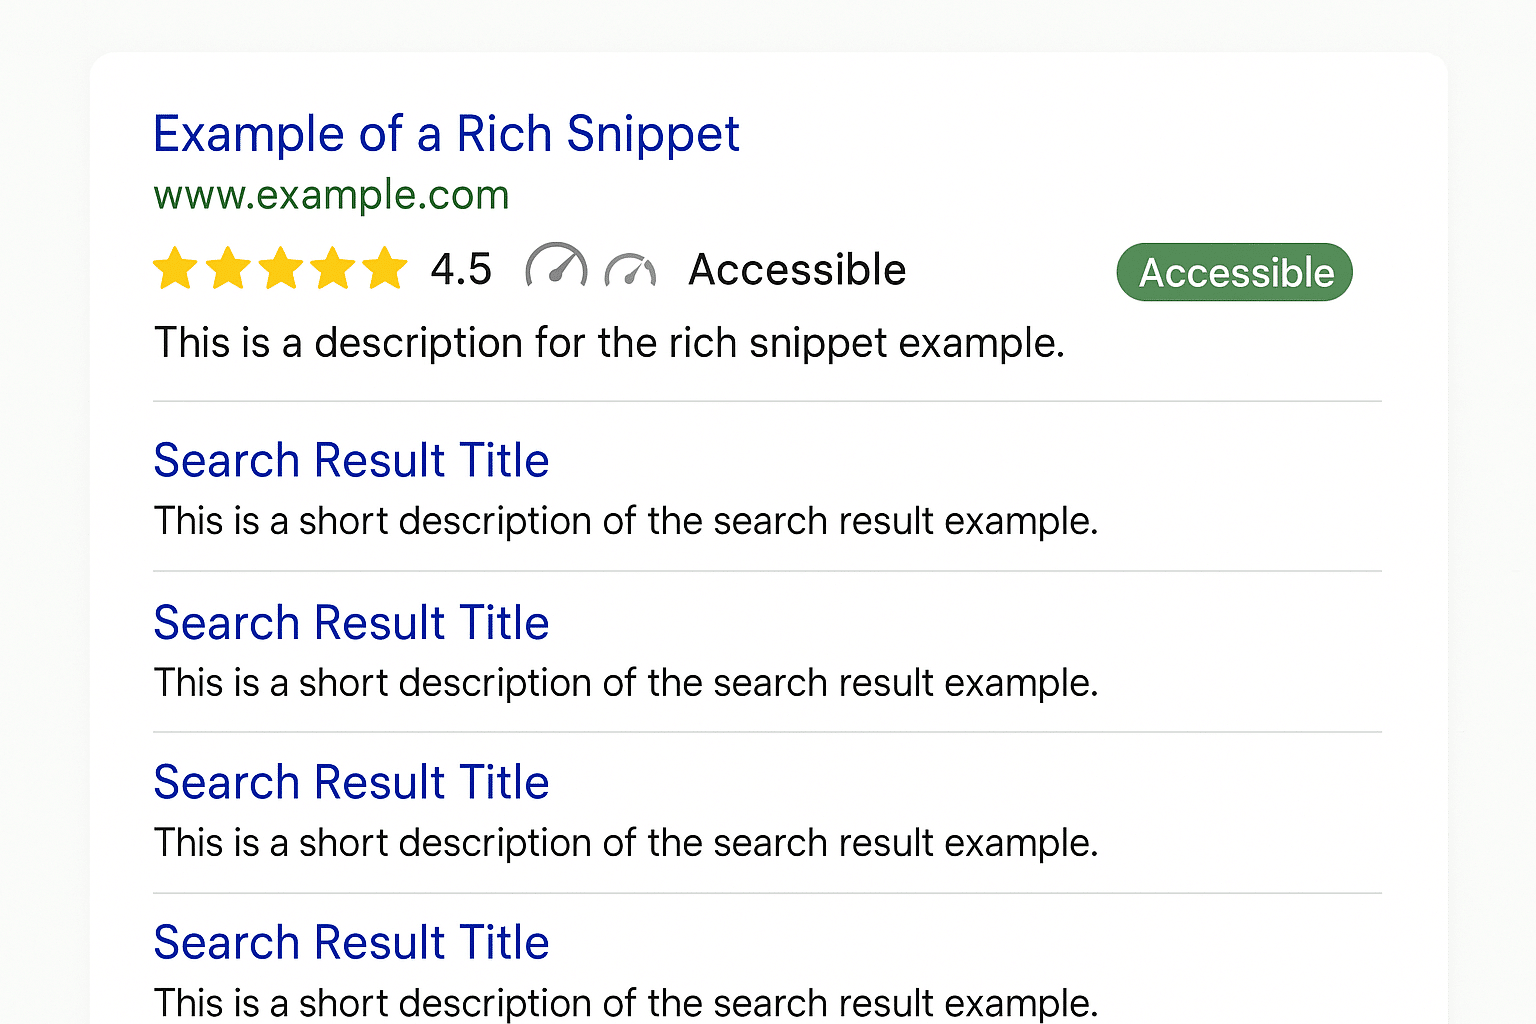Screen dimensions: 1536x1024
Task: Open the second Search Result Title link
Action: click(351, 623)
